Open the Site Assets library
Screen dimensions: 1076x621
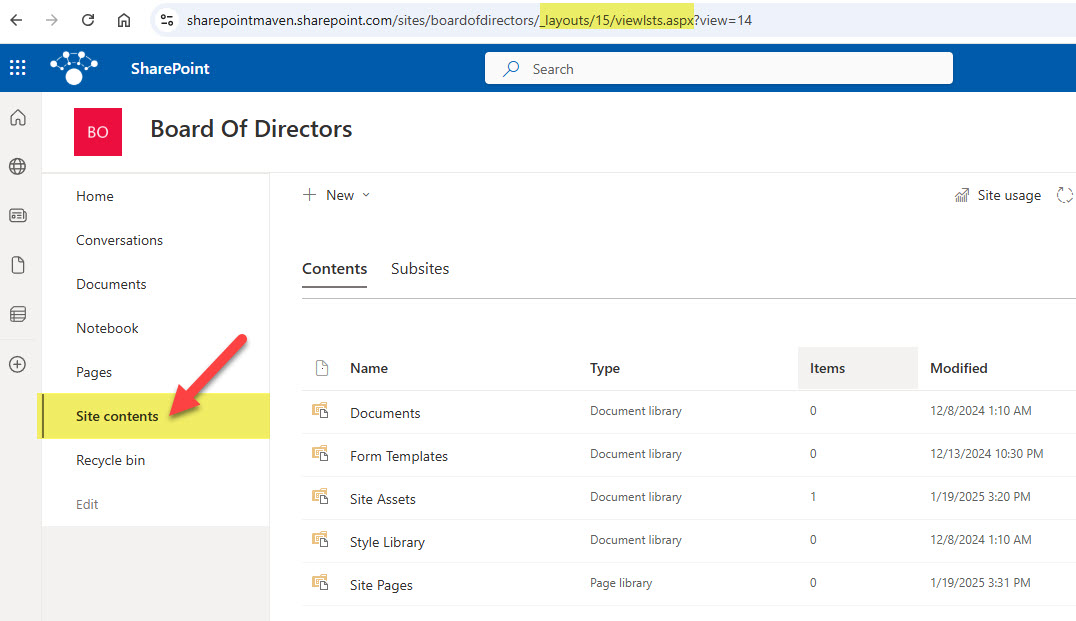pyautogui.click(x=383, y=500)
